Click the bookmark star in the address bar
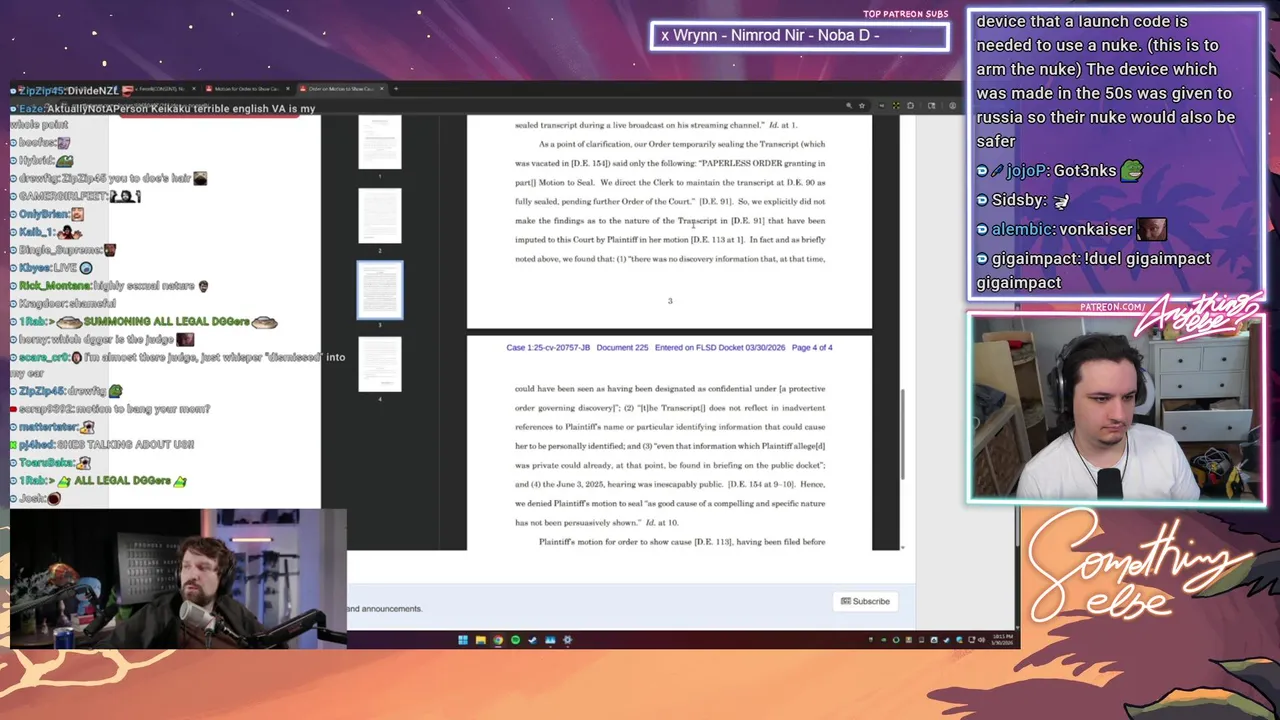This screenshot has height=720, width=1280. click(861, 105)
